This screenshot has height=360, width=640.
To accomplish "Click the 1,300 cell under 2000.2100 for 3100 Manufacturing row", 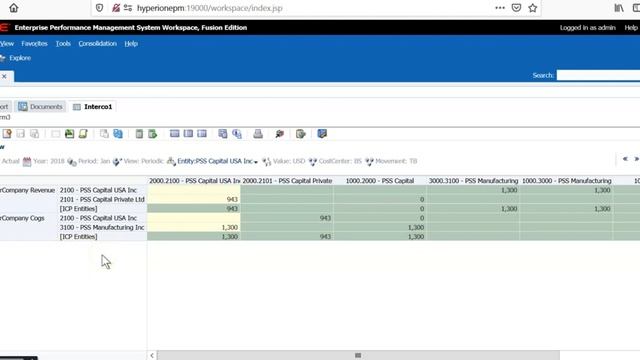I will 194,227.
